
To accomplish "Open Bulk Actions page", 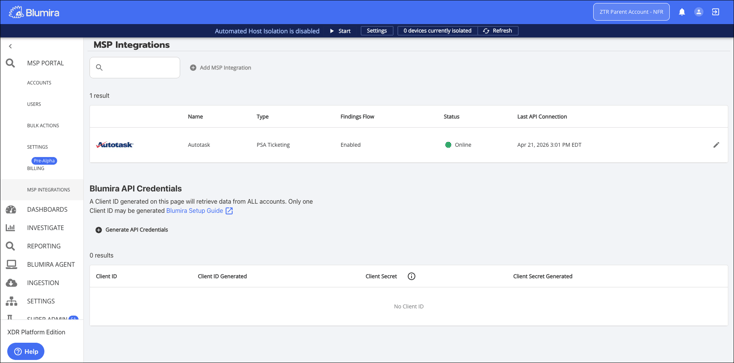I will (43, 126).
